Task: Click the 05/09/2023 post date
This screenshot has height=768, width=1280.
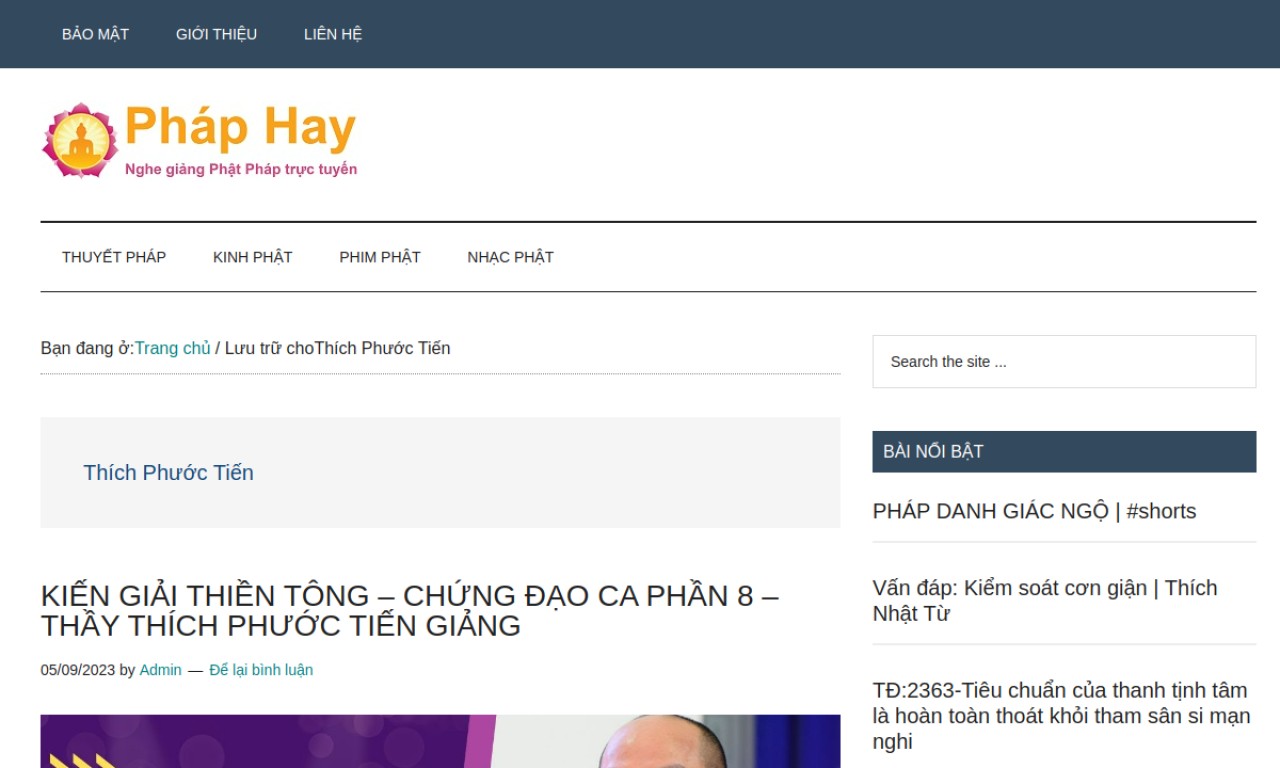Action: [x=78, y=670]
